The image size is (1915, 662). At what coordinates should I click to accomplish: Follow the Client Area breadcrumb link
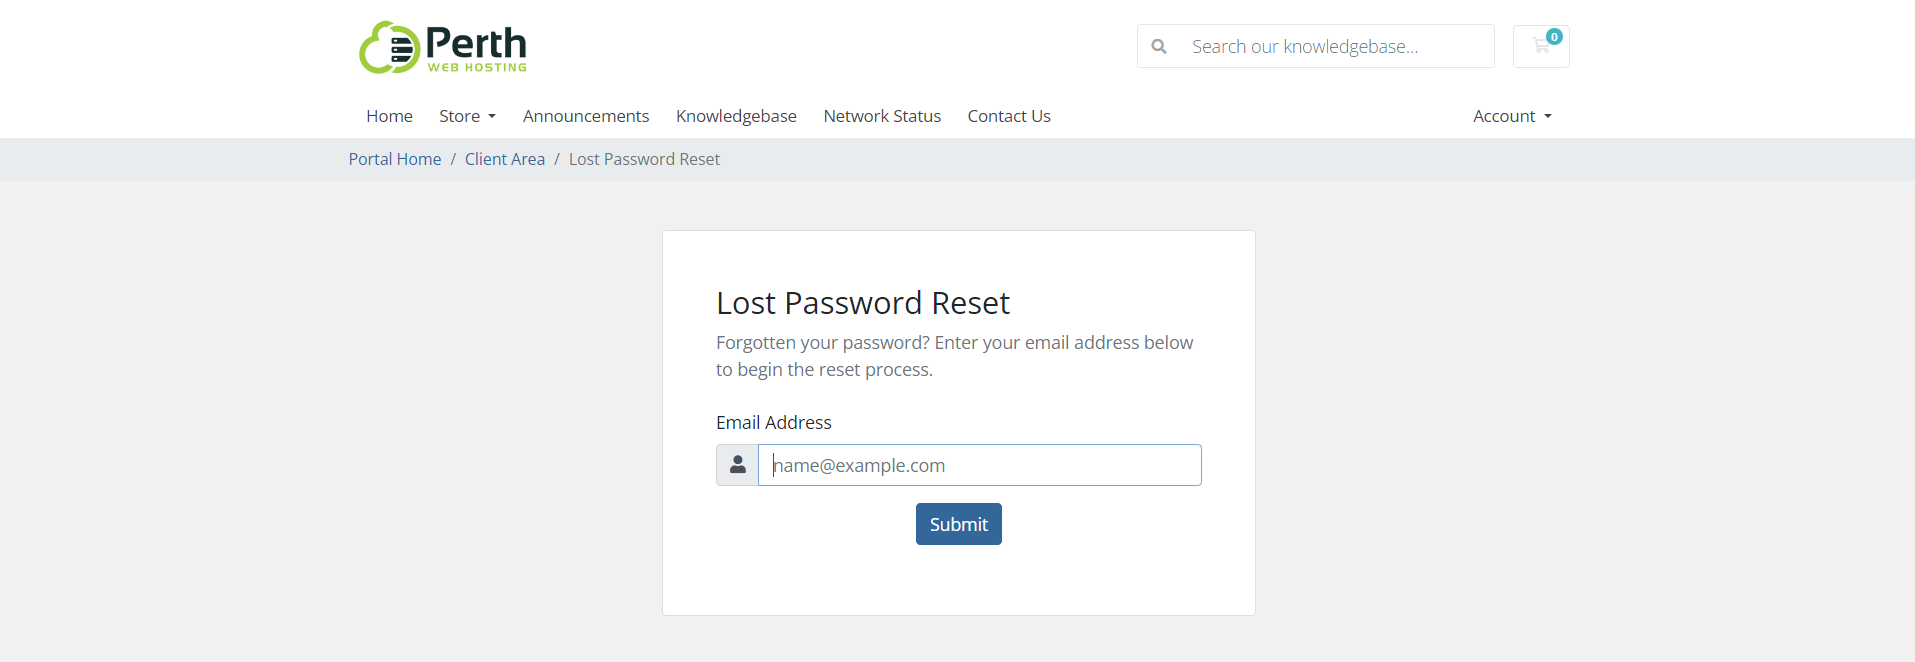505,159
